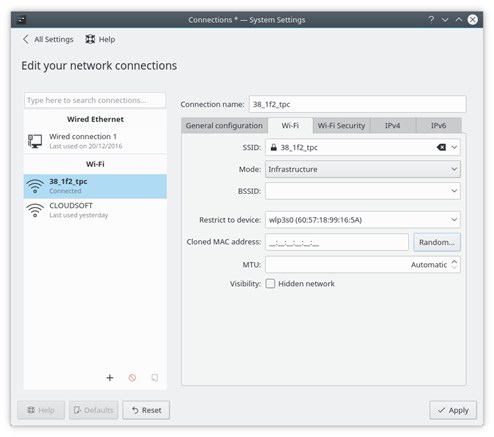The height and width of the screenshot is (437, 494).
Task: Adjust the MTU spinner arrows
Action: point(454,265)
